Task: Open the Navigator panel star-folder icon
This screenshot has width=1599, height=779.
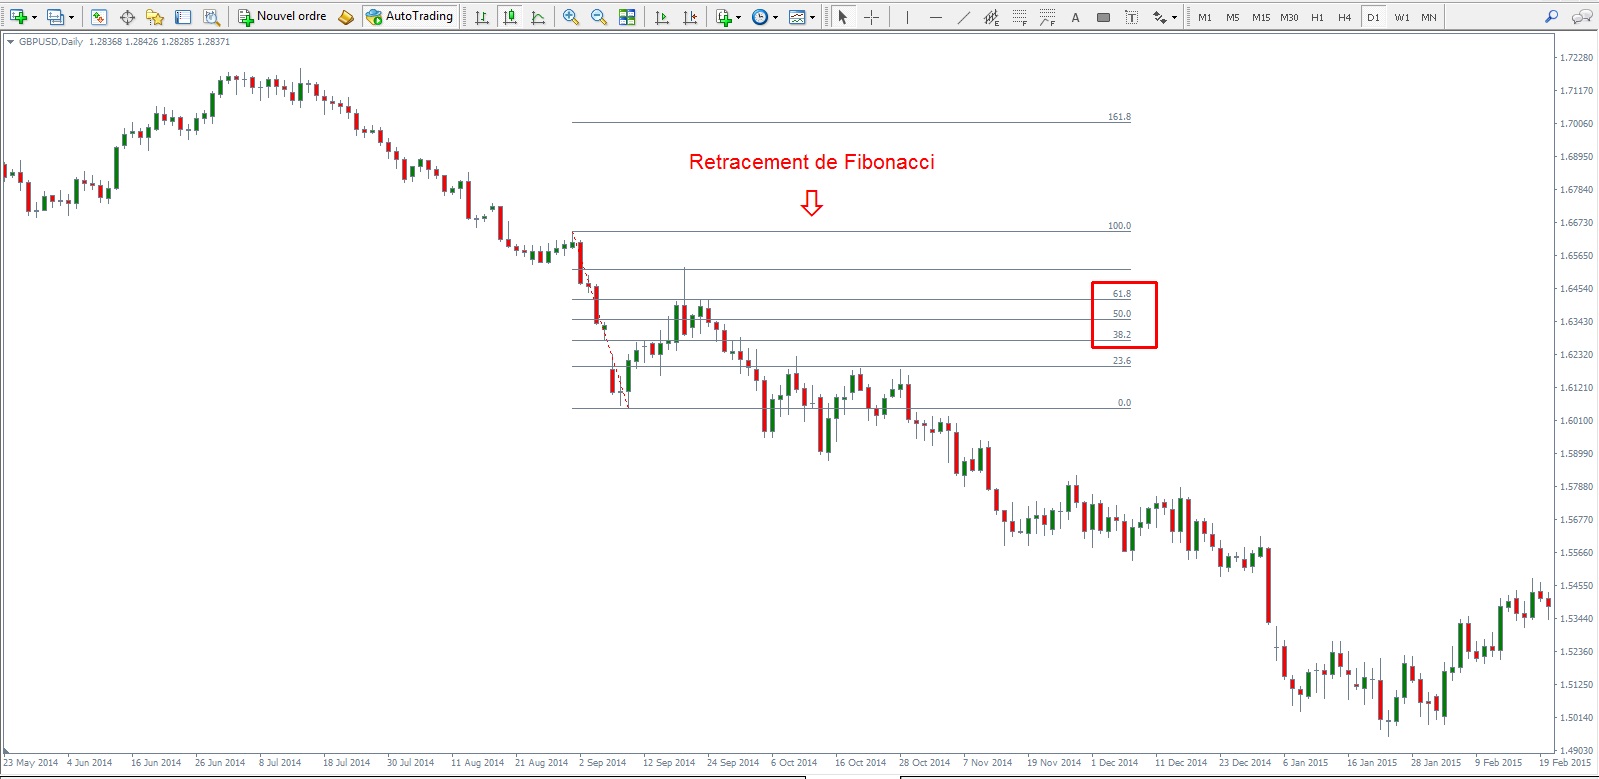Action: tap(155, 17)
